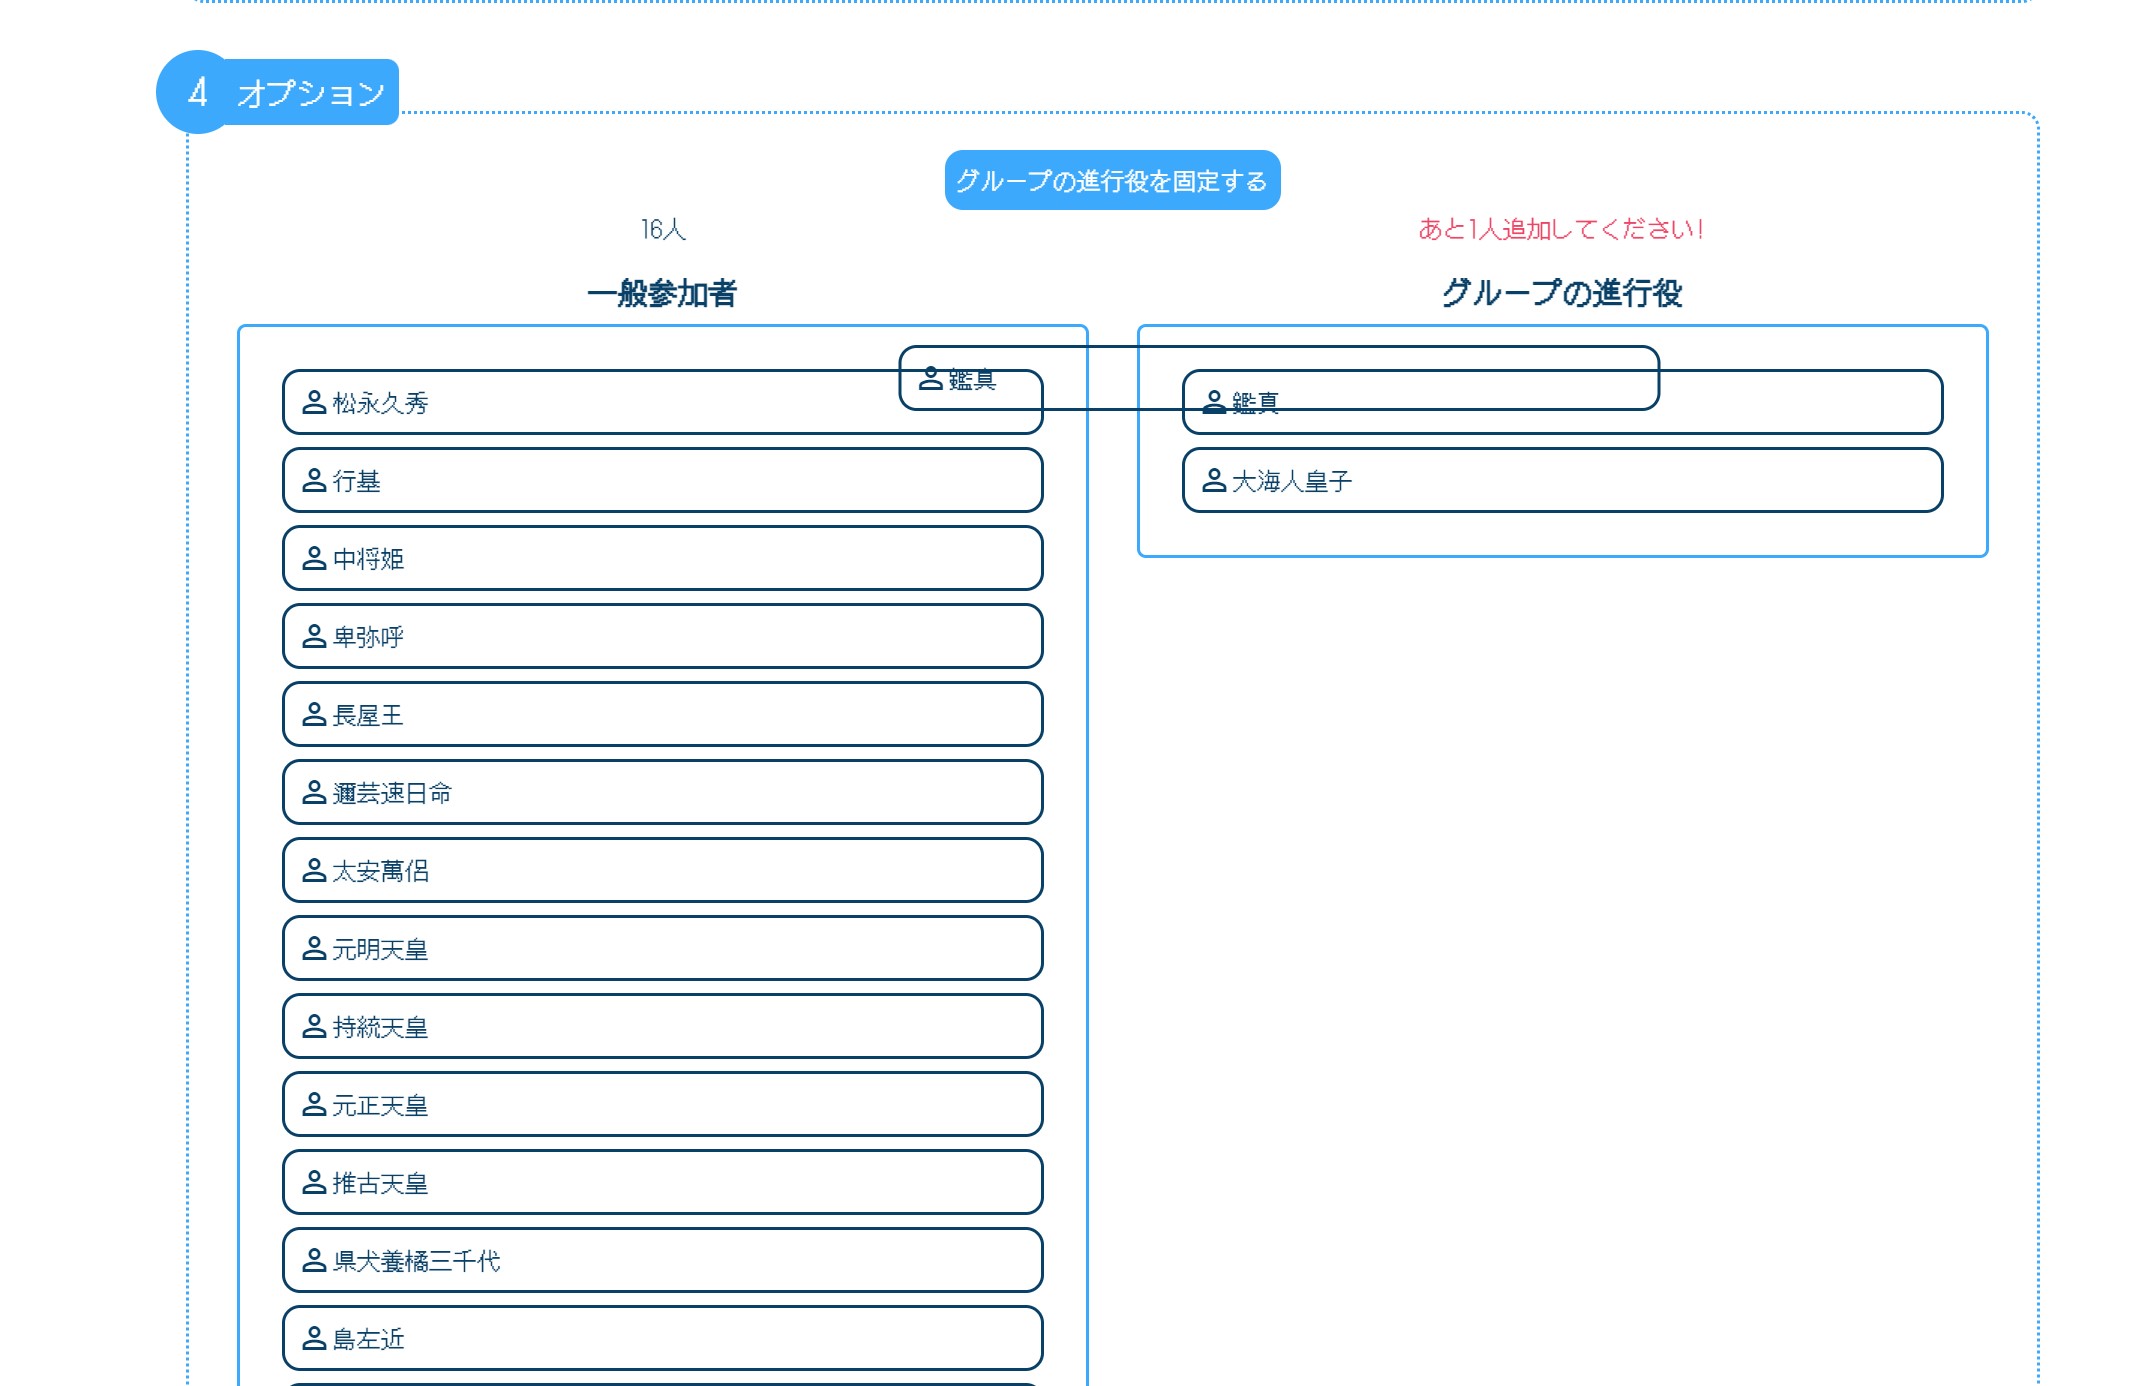Select the 県犬養橘三千代 participant card
The image size is (2145, 1386).
tap(662, 1260)
